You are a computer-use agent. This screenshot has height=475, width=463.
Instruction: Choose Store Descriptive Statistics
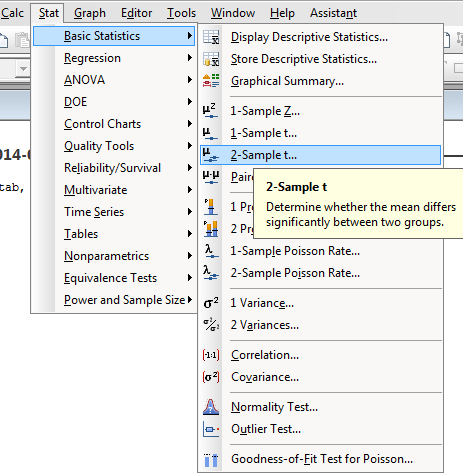[x=321, y=59]
